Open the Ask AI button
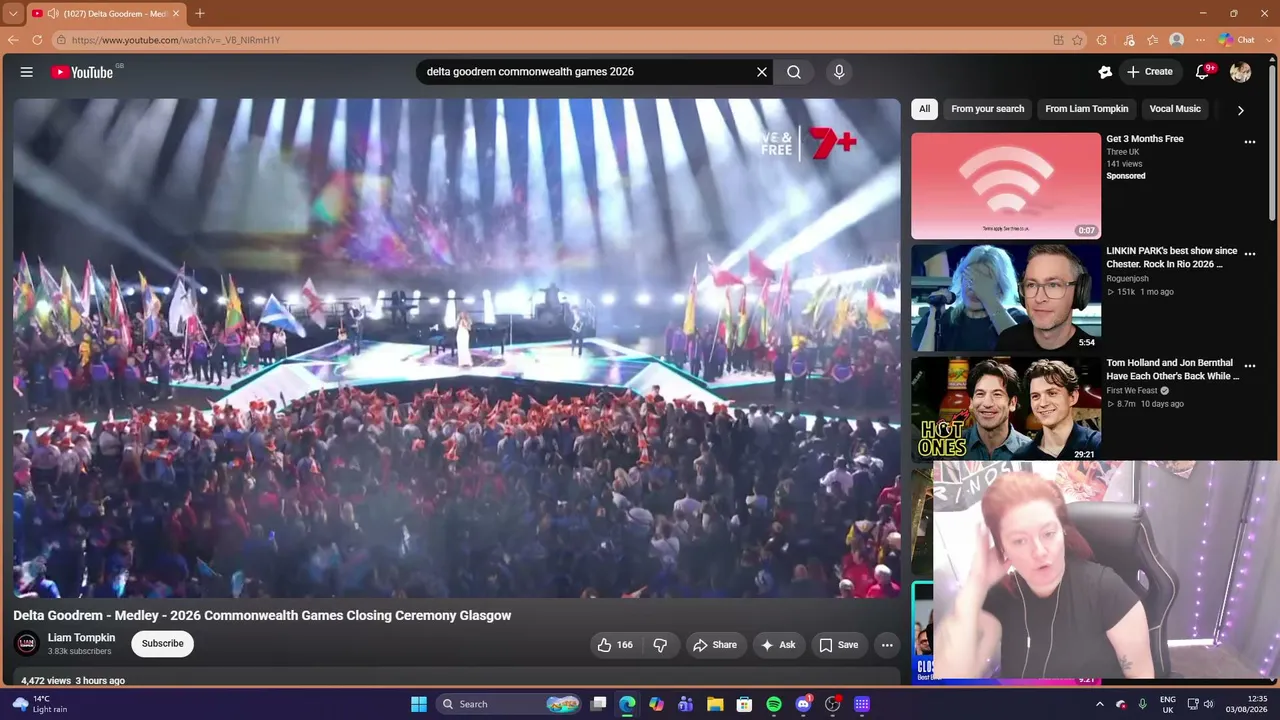Viewport: 1280px width, 720px height. pyautogui.click(x=778, y=645)
